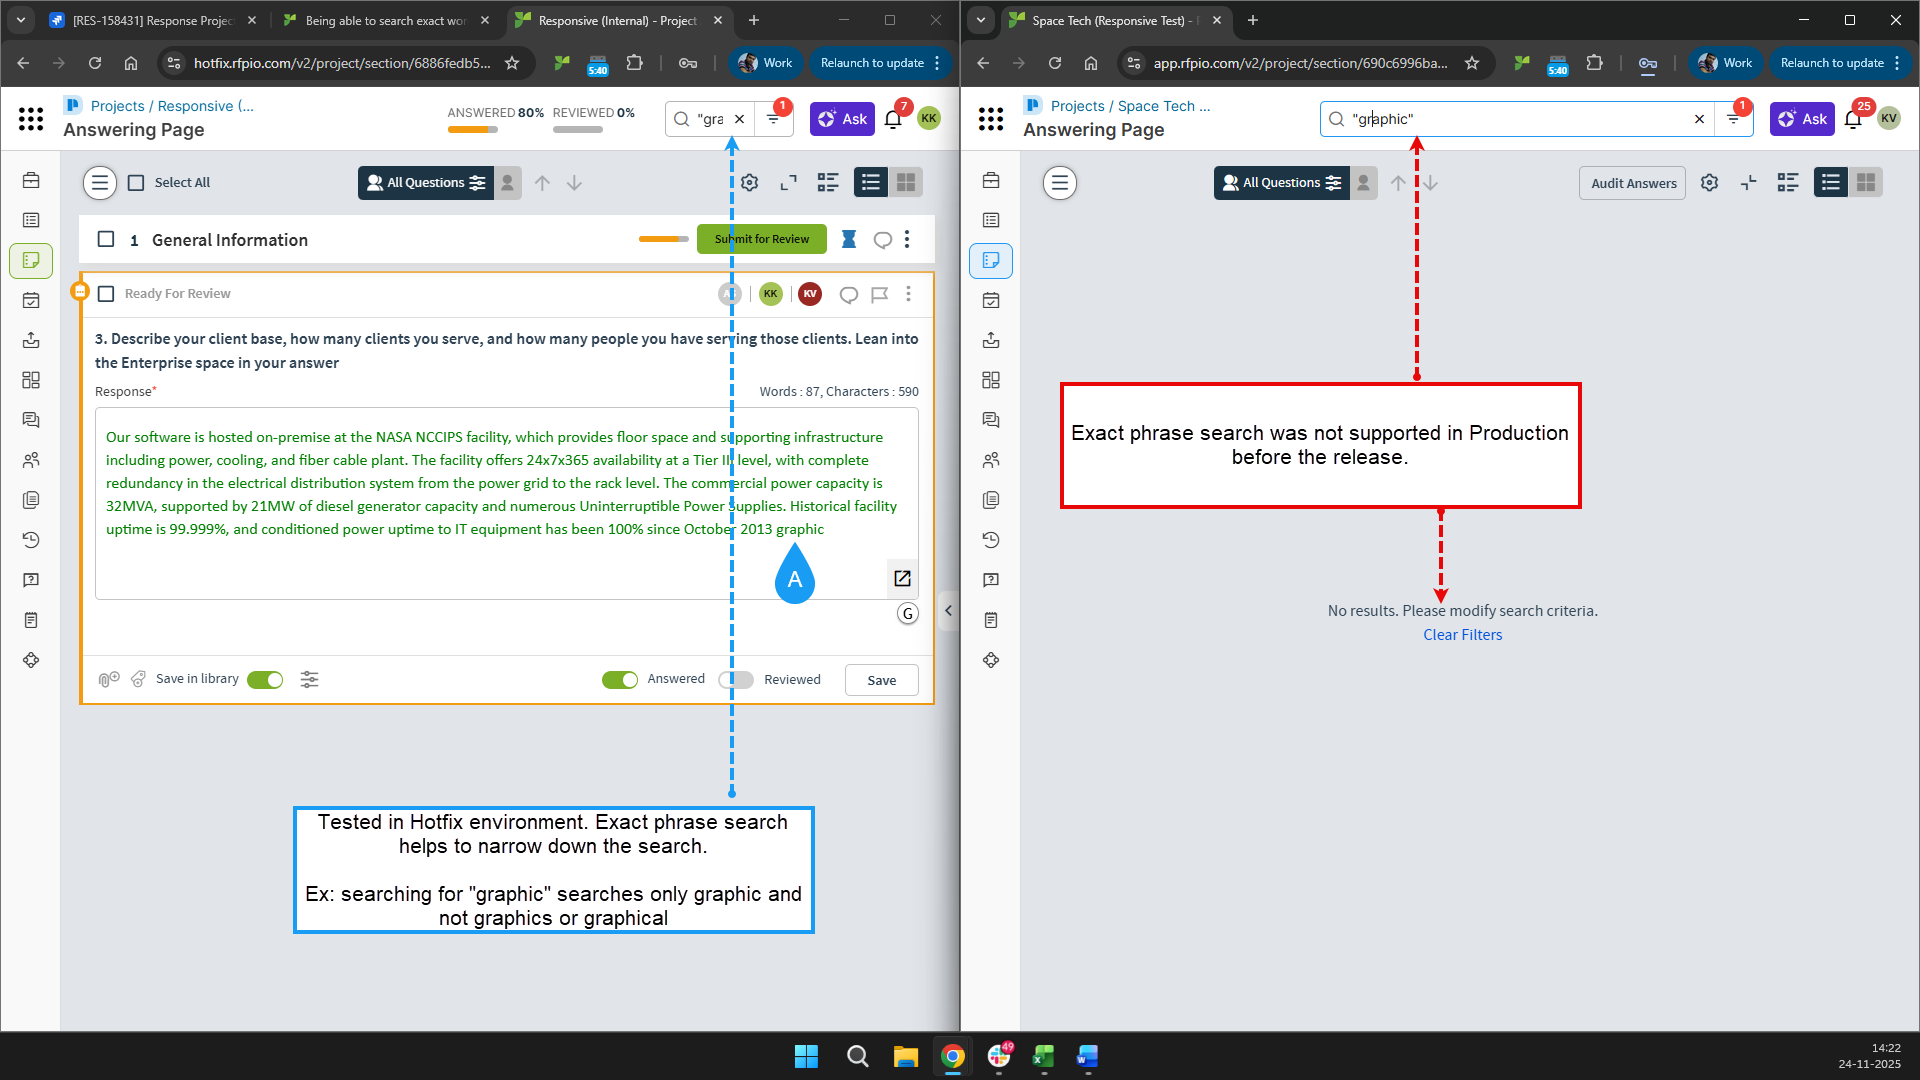Open response in expanded editor icon
This screenshot has height=1080, width=1920.
pyautogui.click(x=902, y=578)
